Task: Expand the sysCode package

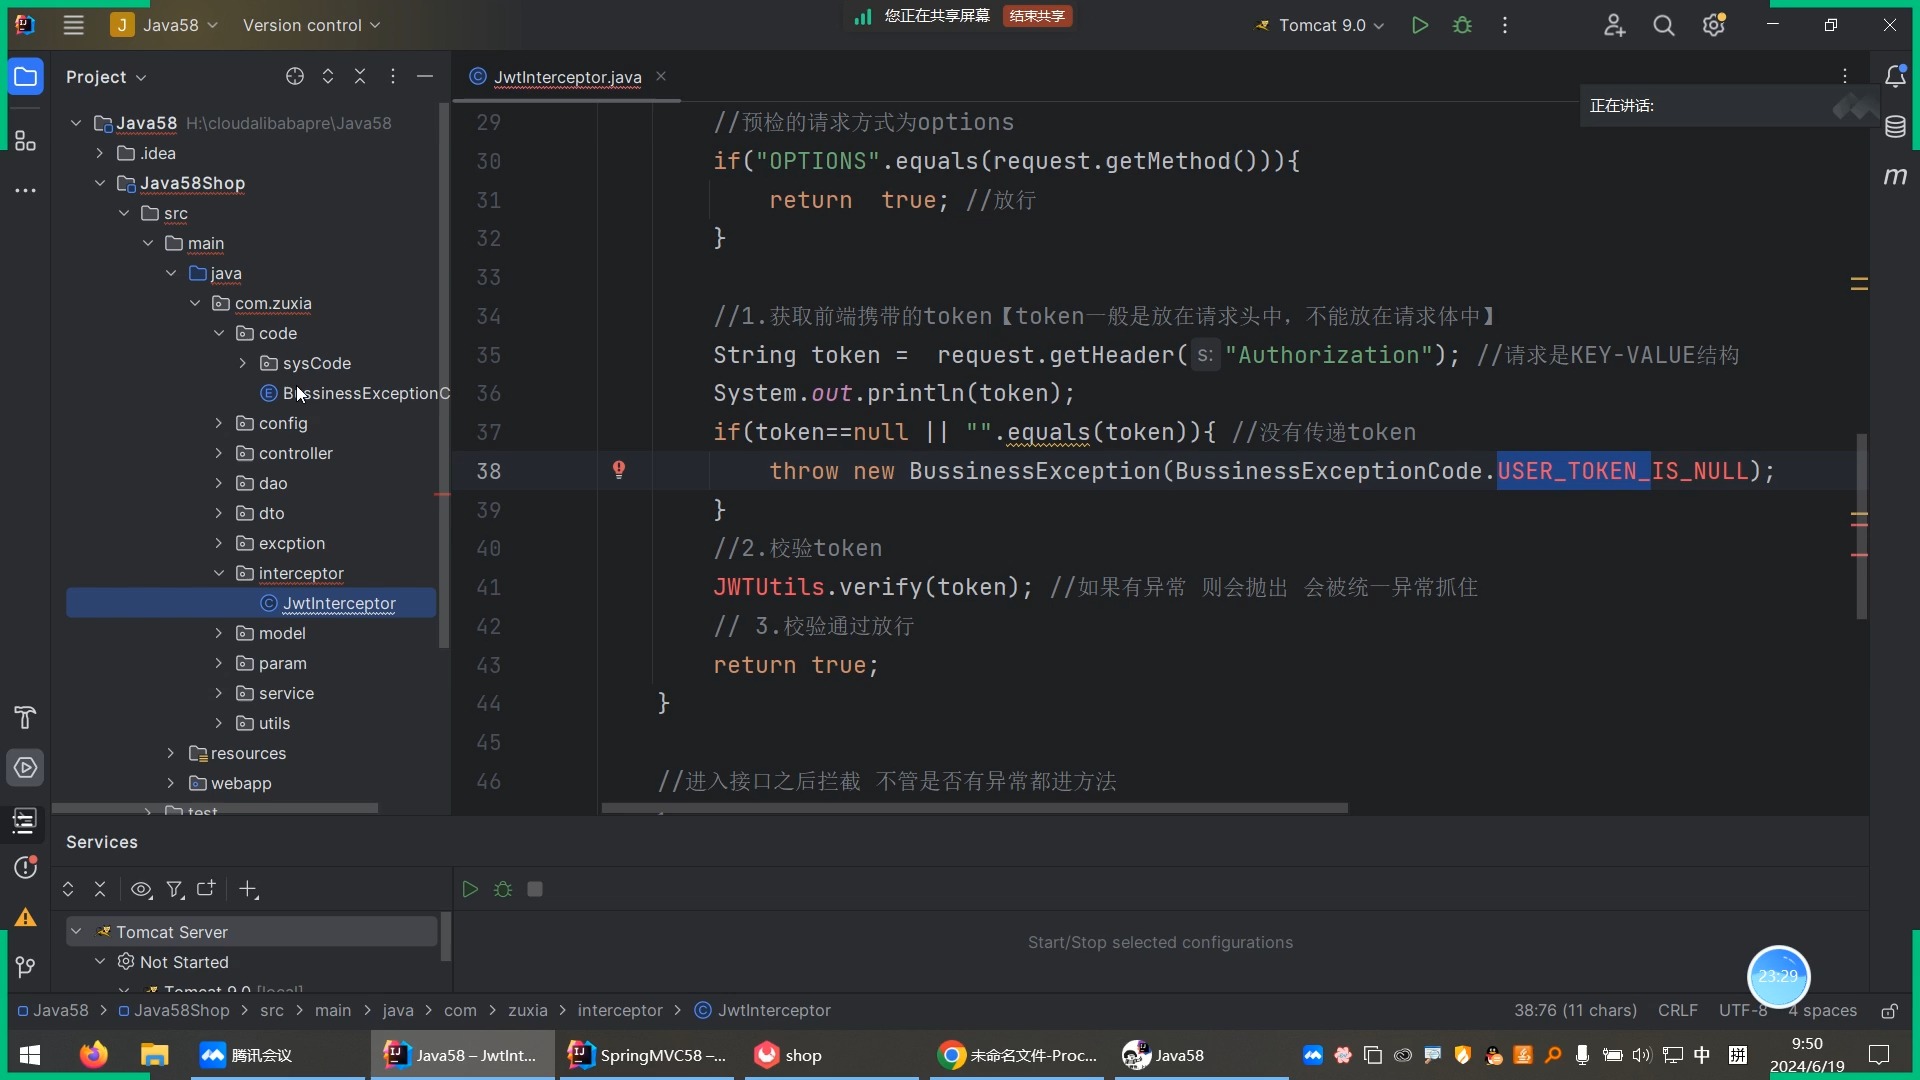Action: 242,363
